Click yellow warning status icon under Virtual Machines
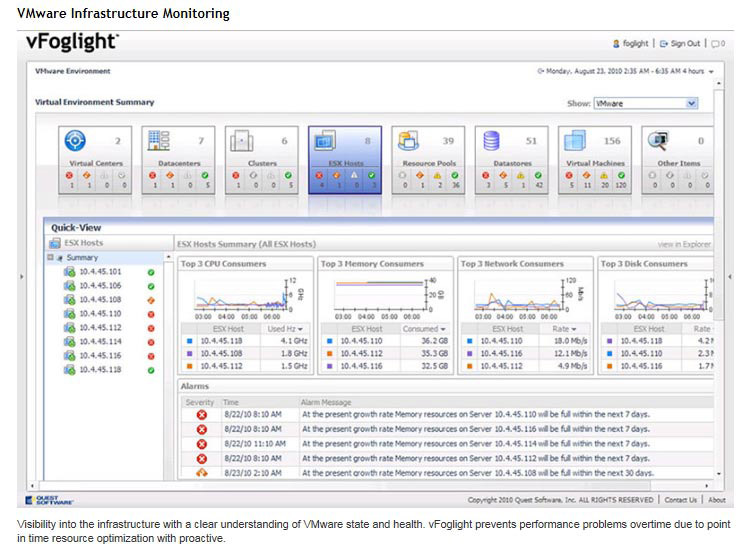The width and height of the screenshot is (754, 556). (604, 176)
